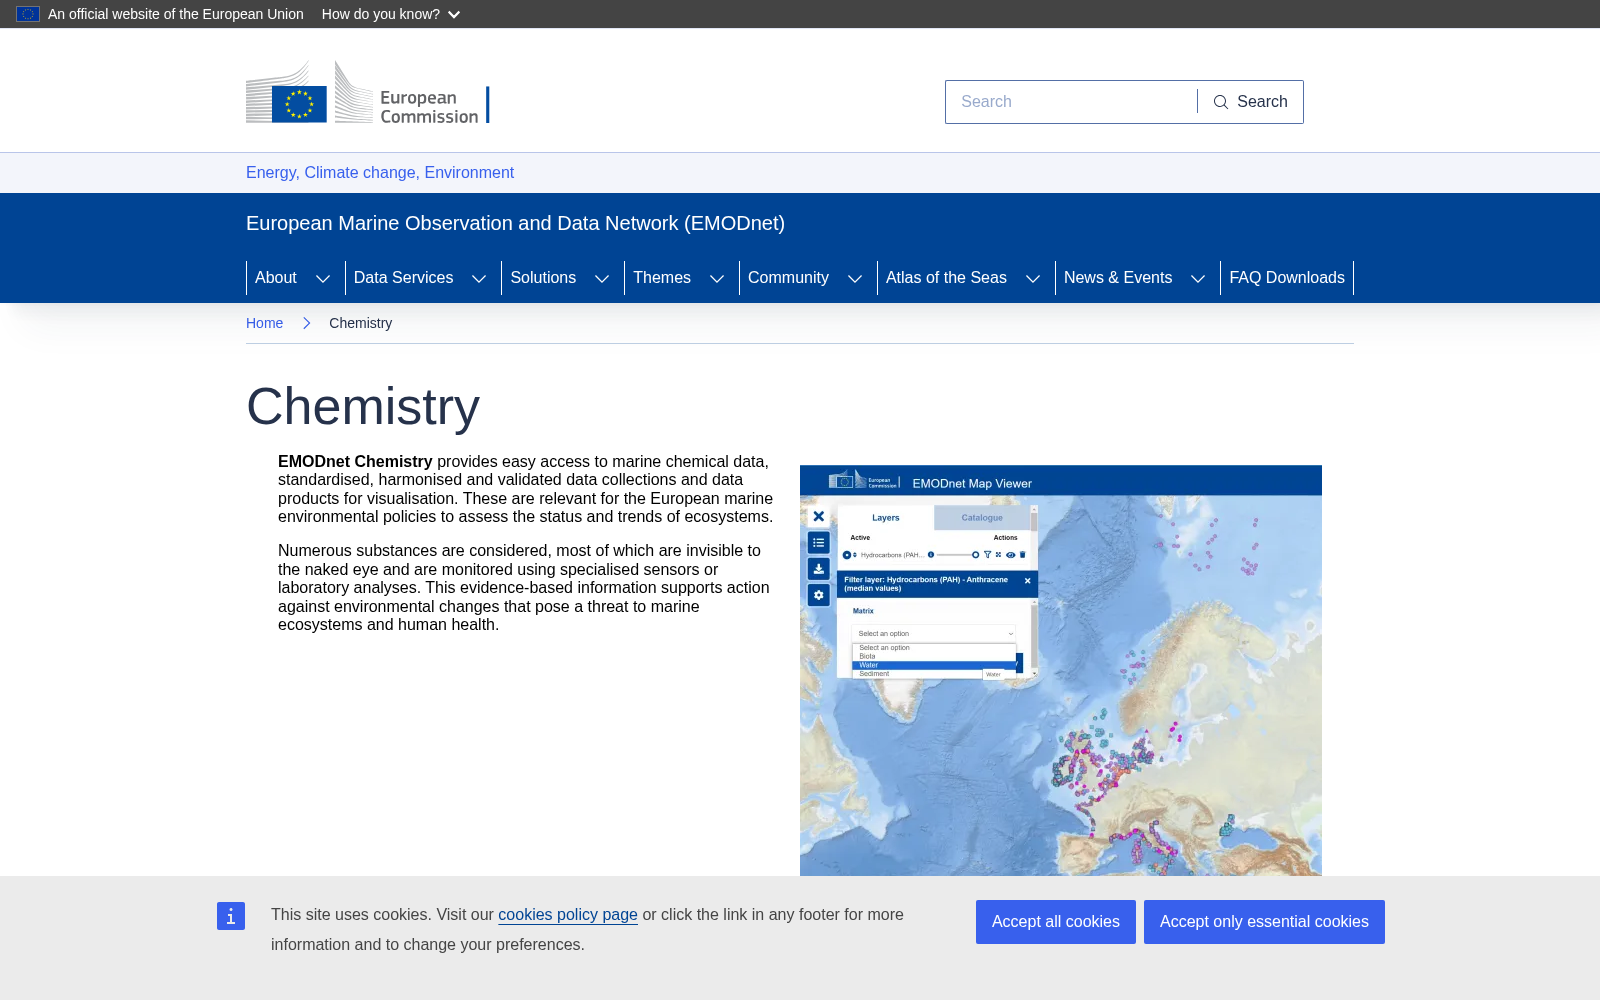Viewport: 1600px width, 1000px height.
Task: Go to Home breadcrumb link
Action: coord(264,323)
